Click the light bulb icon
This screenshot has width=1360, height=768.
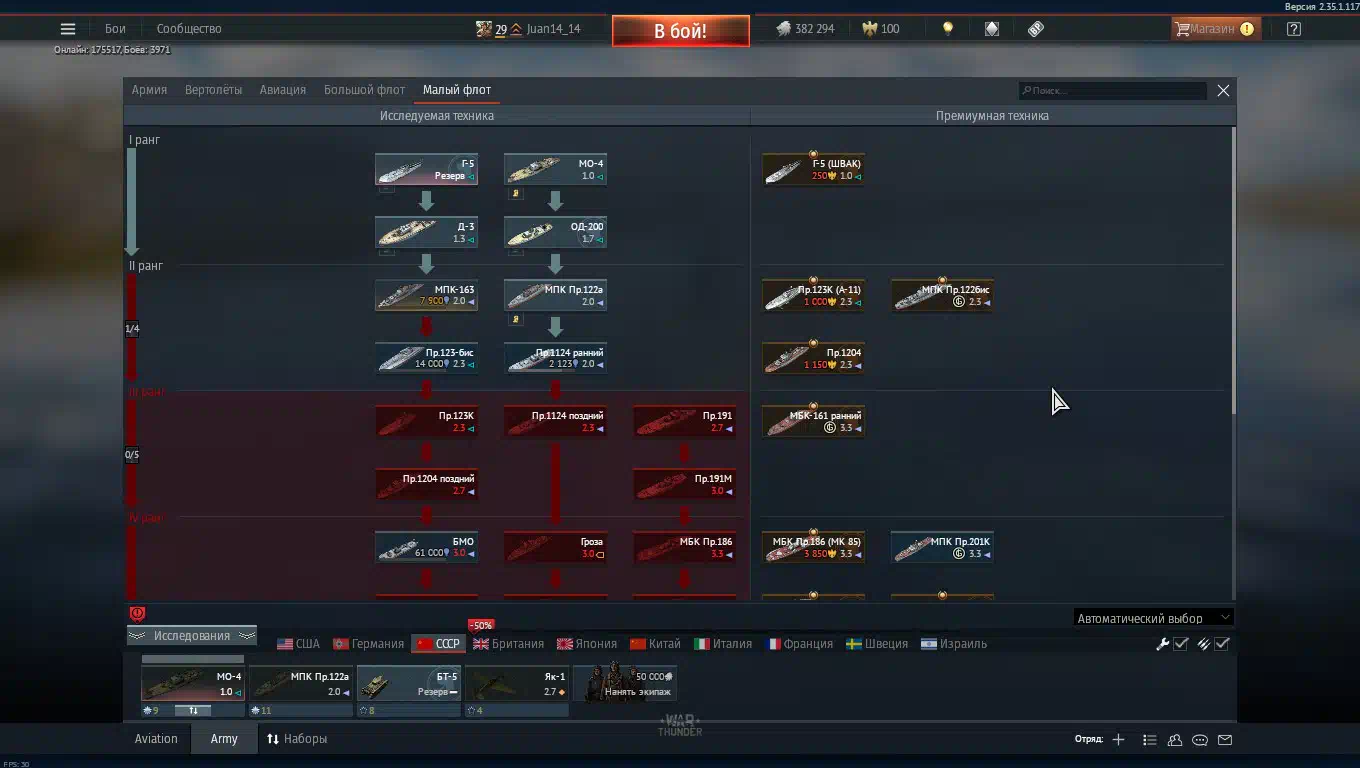(948, 29)
